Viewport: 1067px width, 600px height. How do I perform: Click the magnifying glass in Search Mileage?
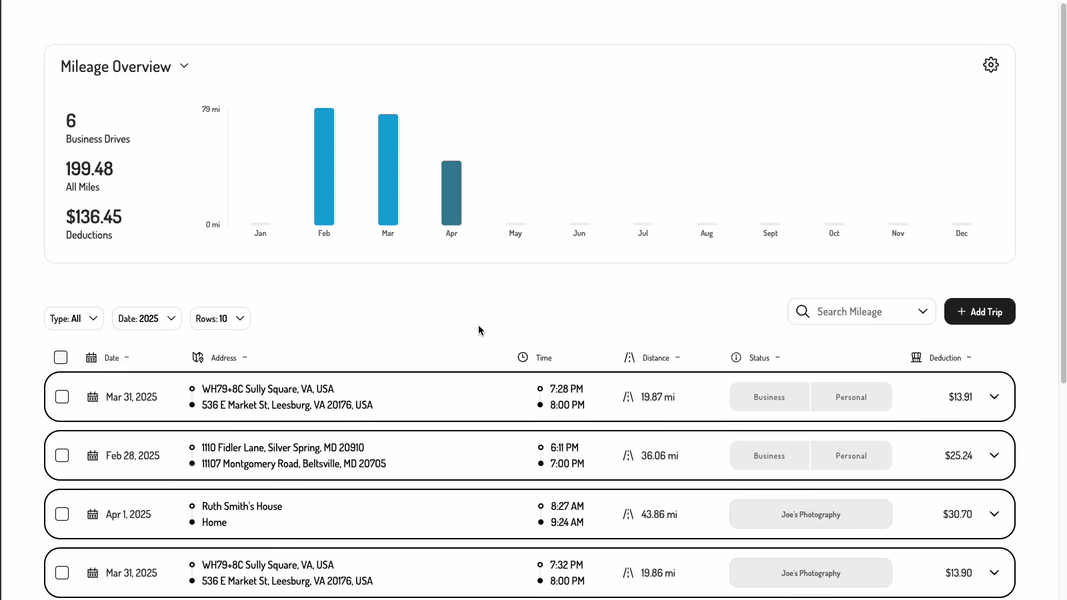pos(802,311)
